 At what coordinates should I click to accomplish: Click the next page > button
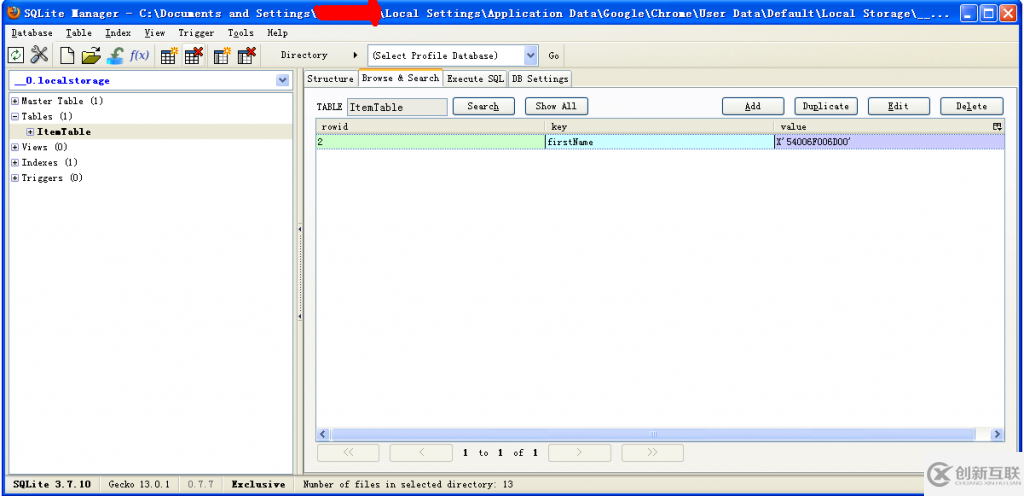[x=579, y=453]
